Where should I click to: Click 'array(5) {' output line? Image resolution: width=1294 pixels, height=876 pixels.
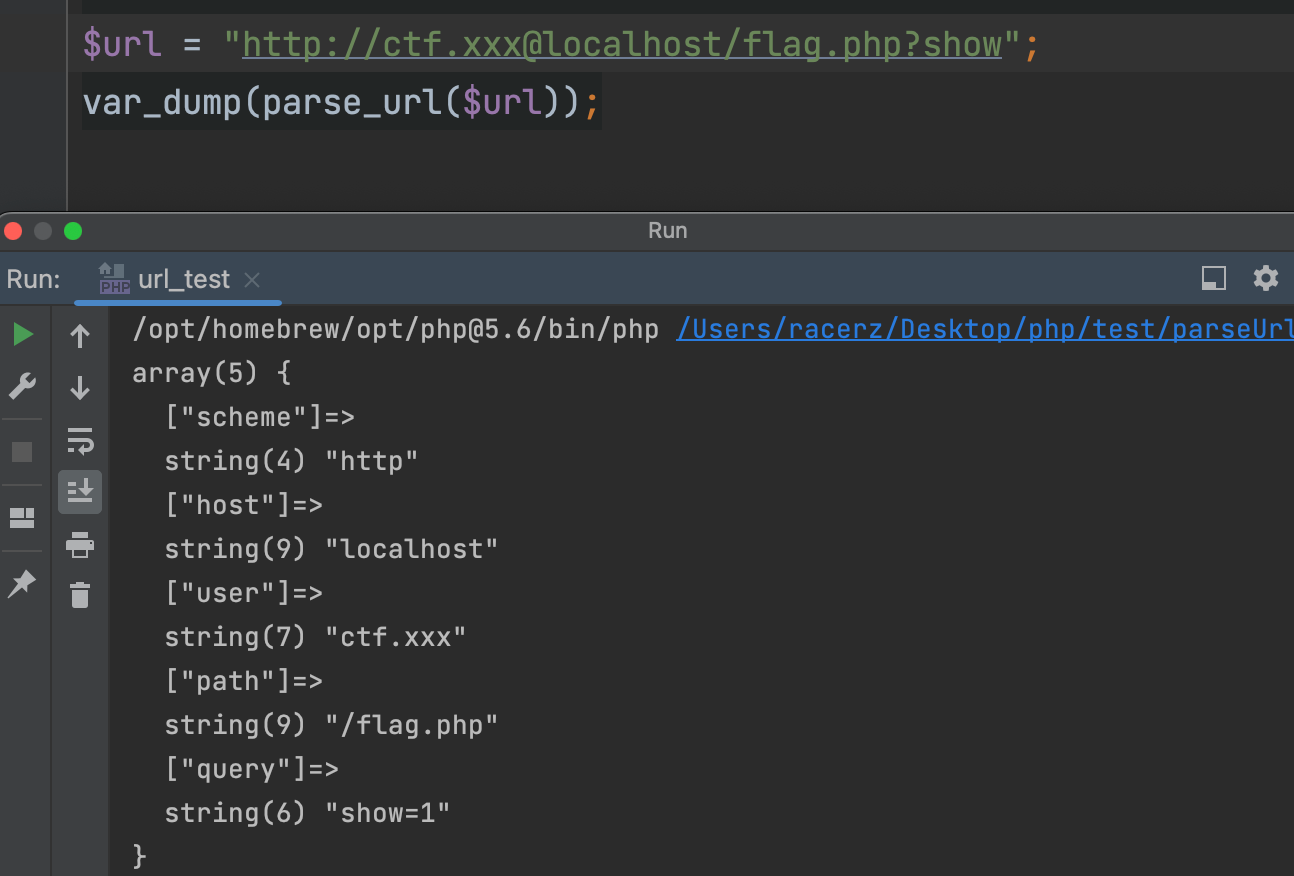(211, 373)
